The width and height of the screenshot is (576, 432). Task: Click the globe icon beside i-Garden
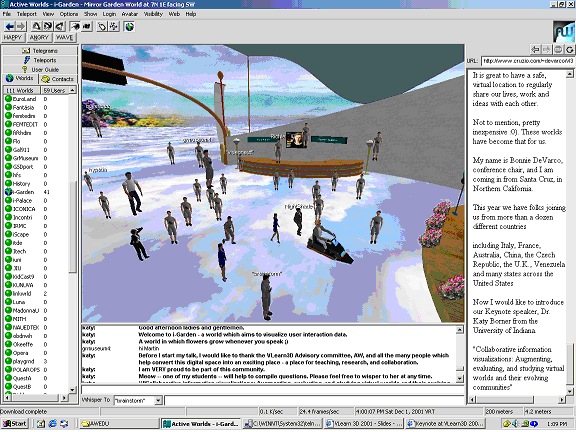[8, 192]
